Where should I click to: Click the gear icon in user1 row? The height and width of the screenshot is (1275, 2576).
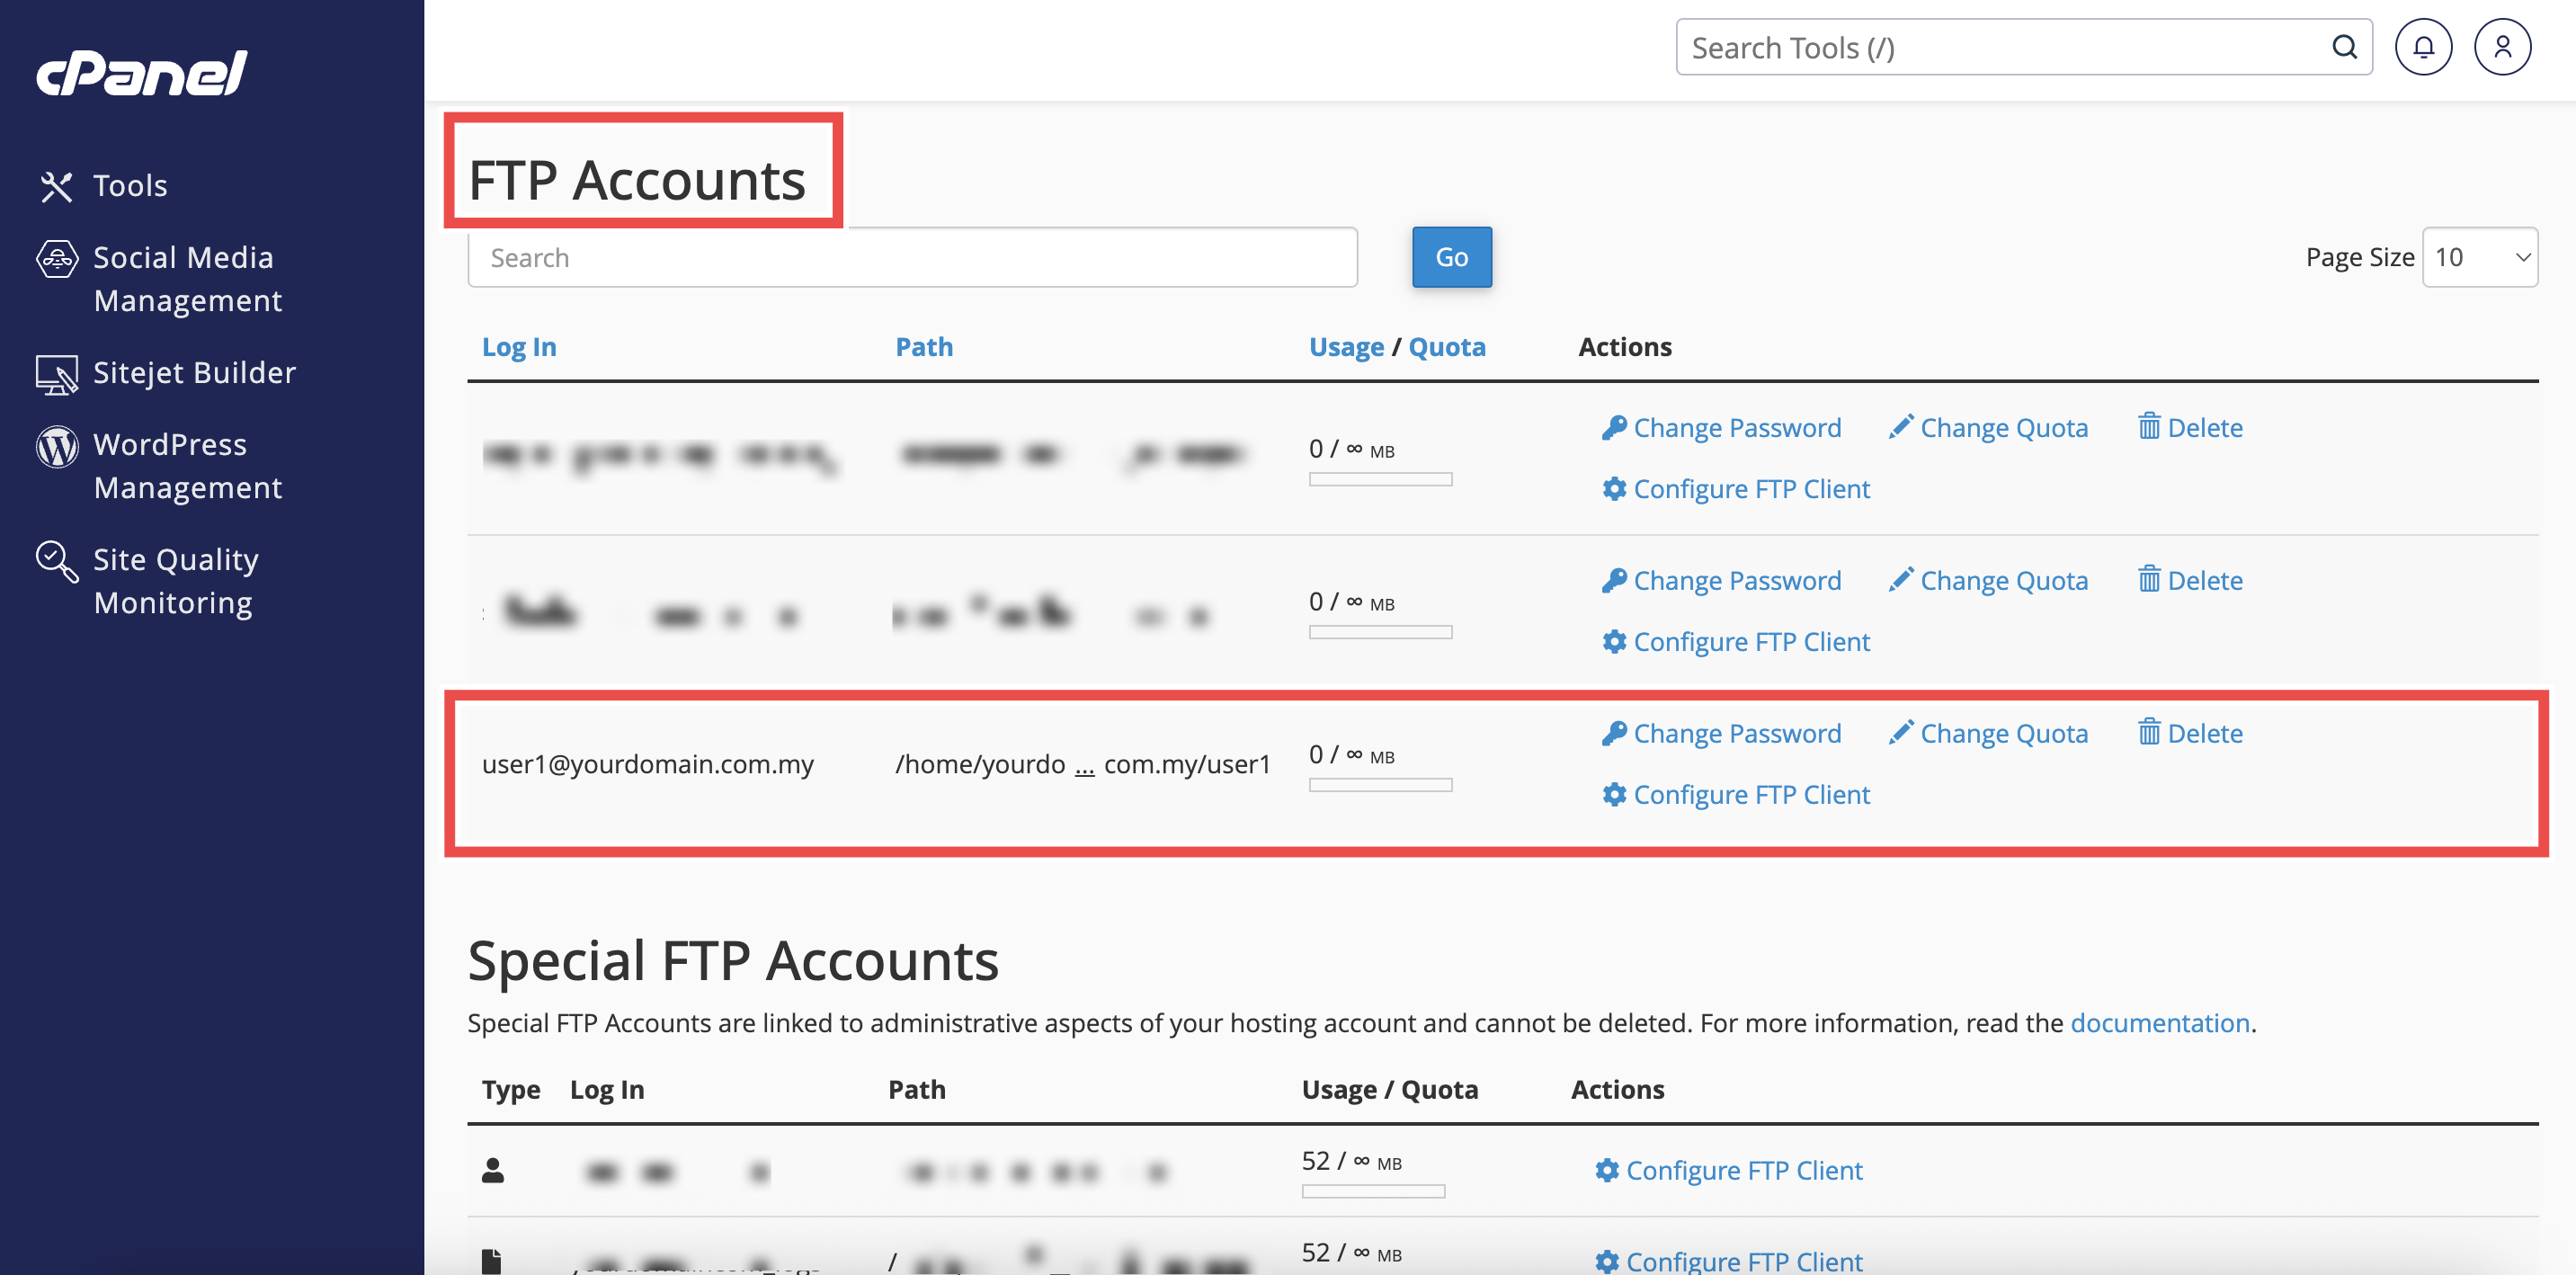[1614, 794]
